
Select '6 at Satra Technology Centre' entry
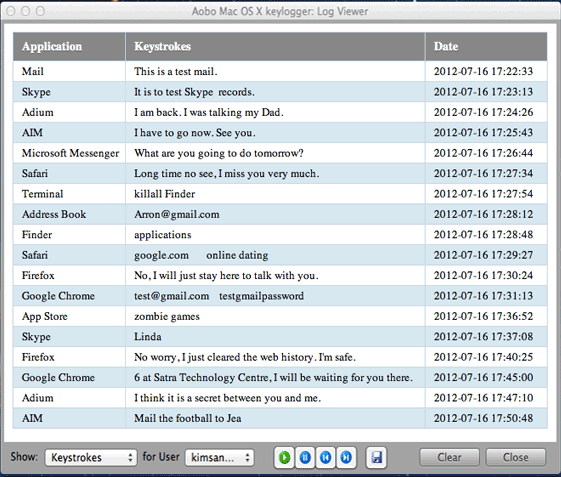click(x=273, y=378)
